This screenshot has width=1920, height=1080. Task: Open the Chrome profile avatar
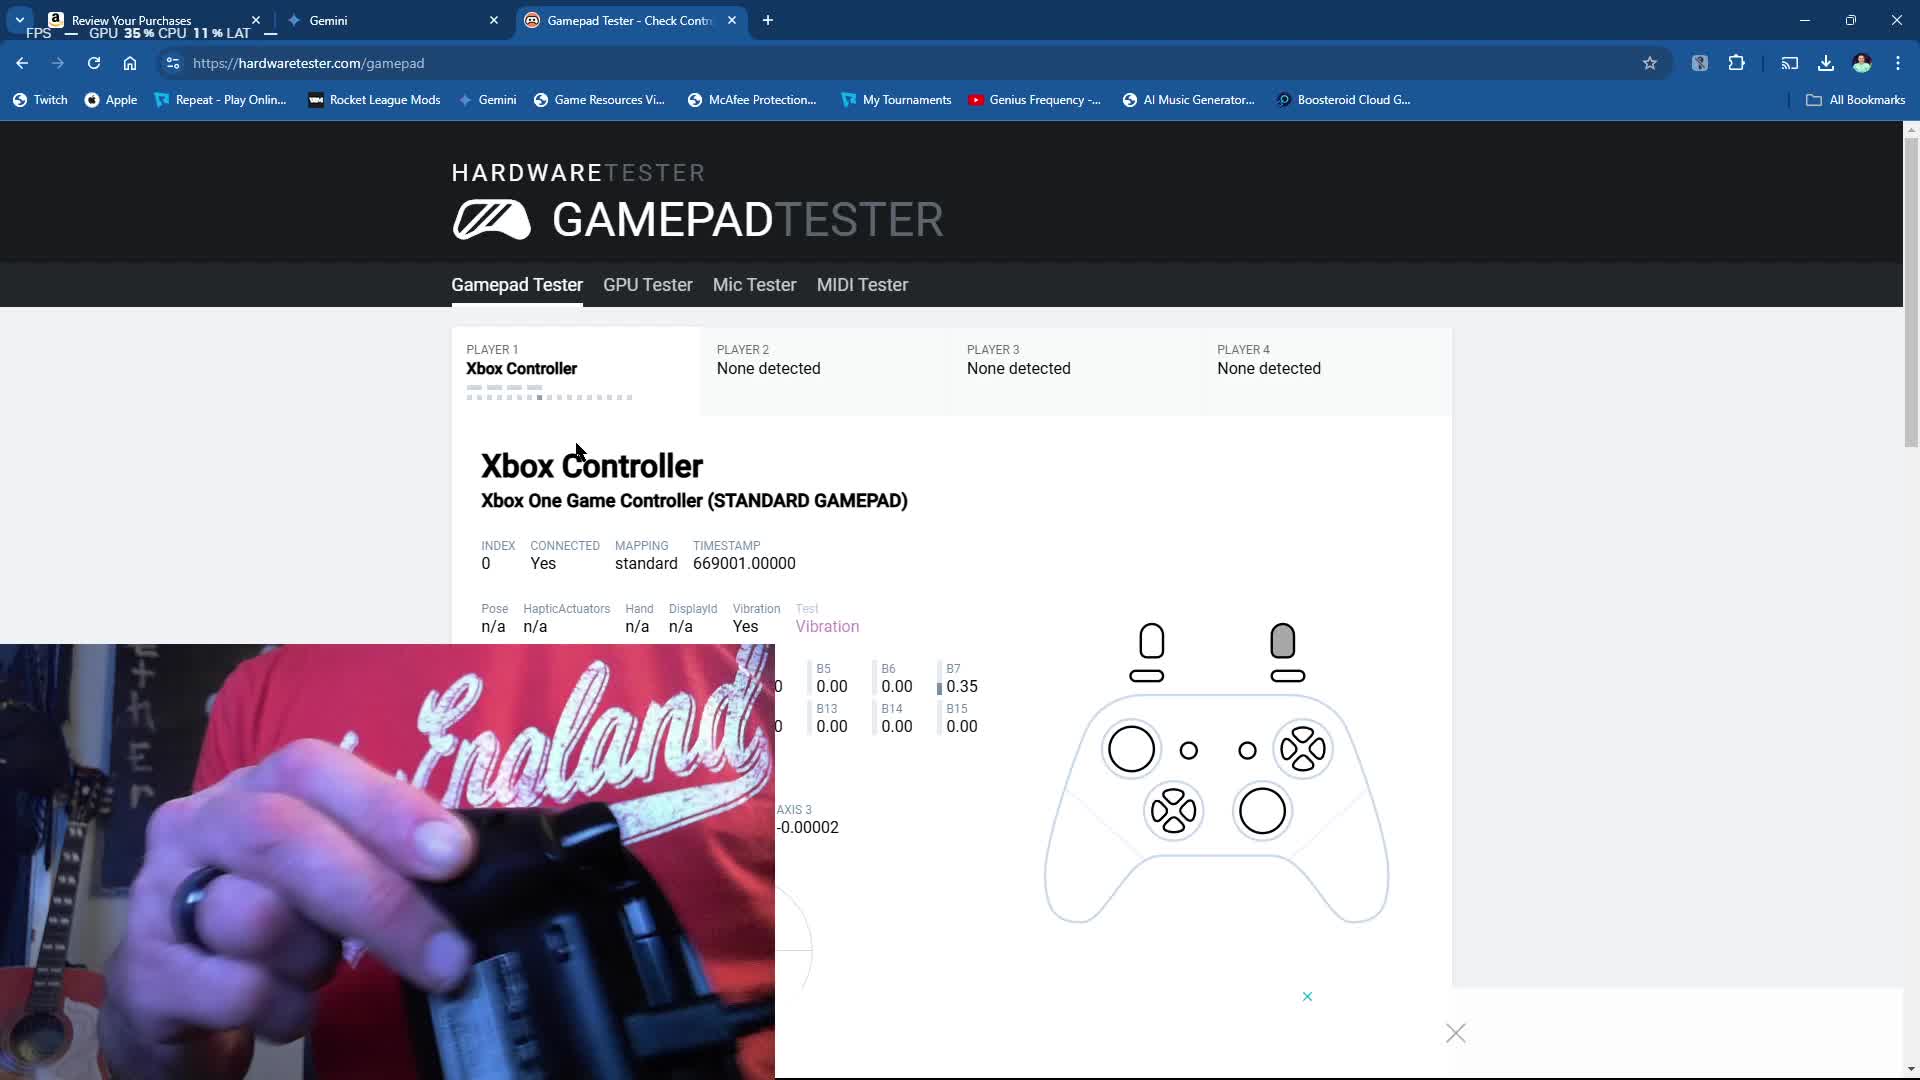[1862, 63]
